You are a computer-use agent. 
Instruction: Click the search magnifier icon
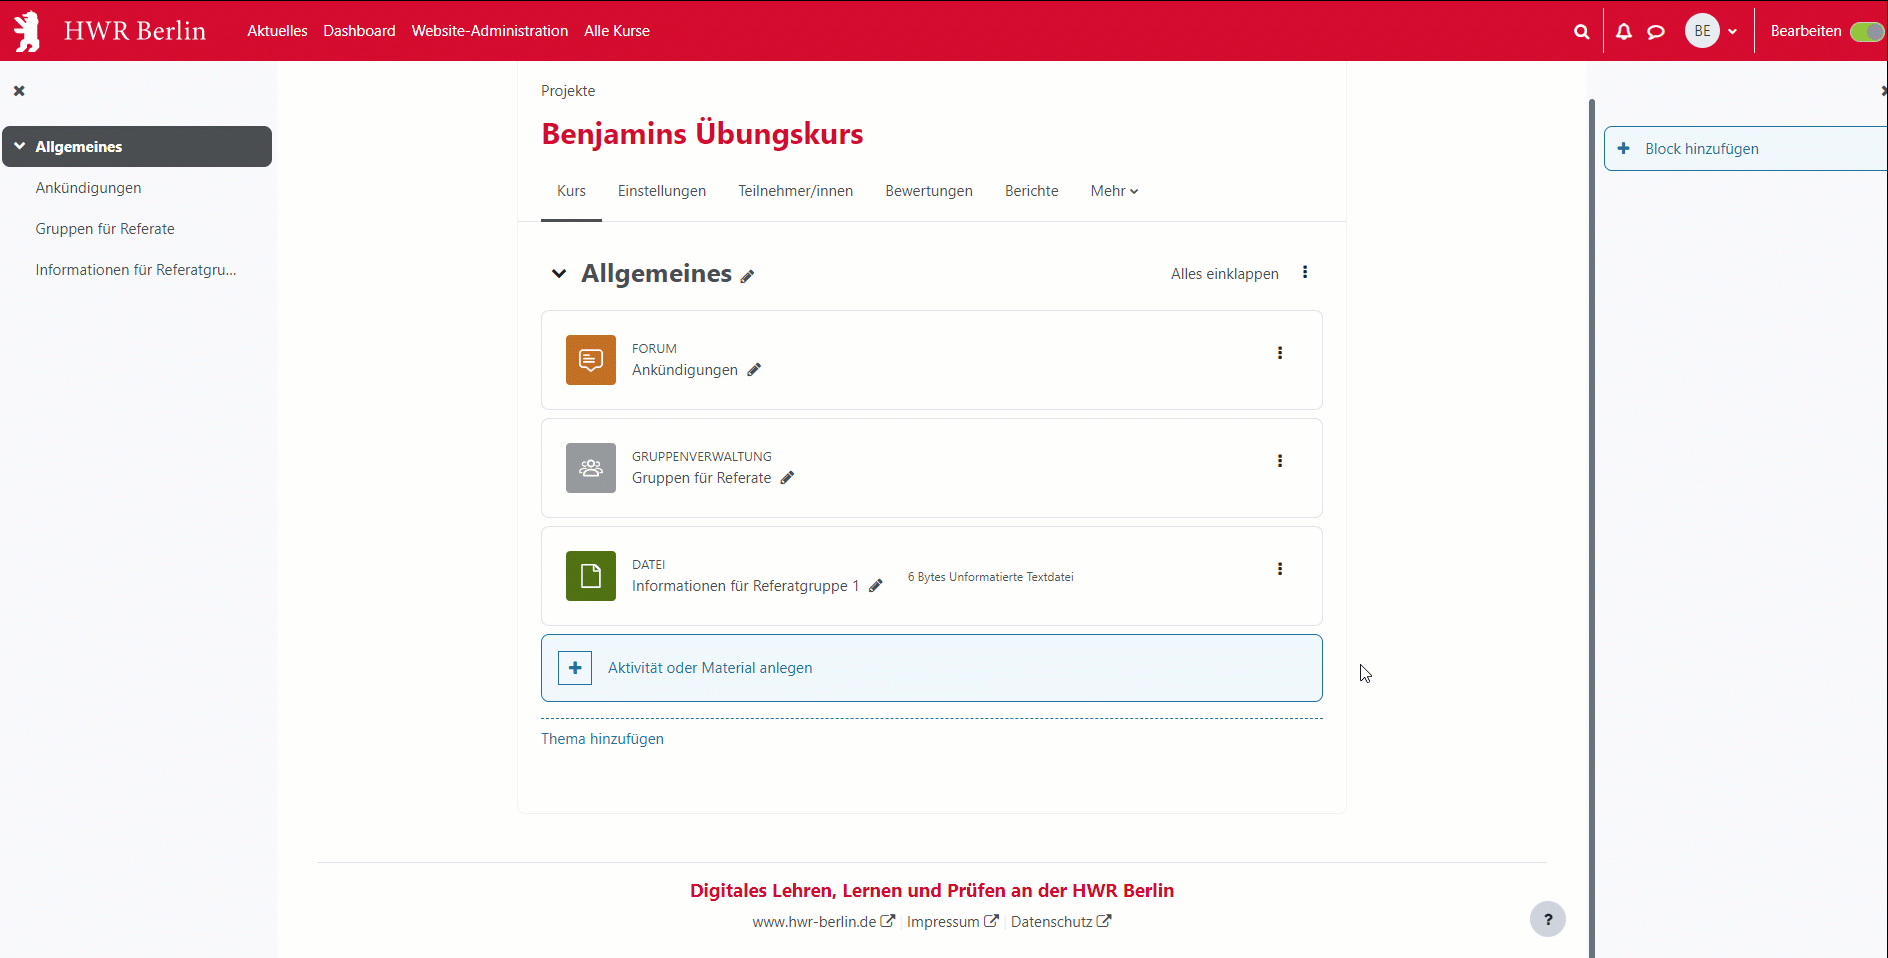click(x=1581, y=31)
